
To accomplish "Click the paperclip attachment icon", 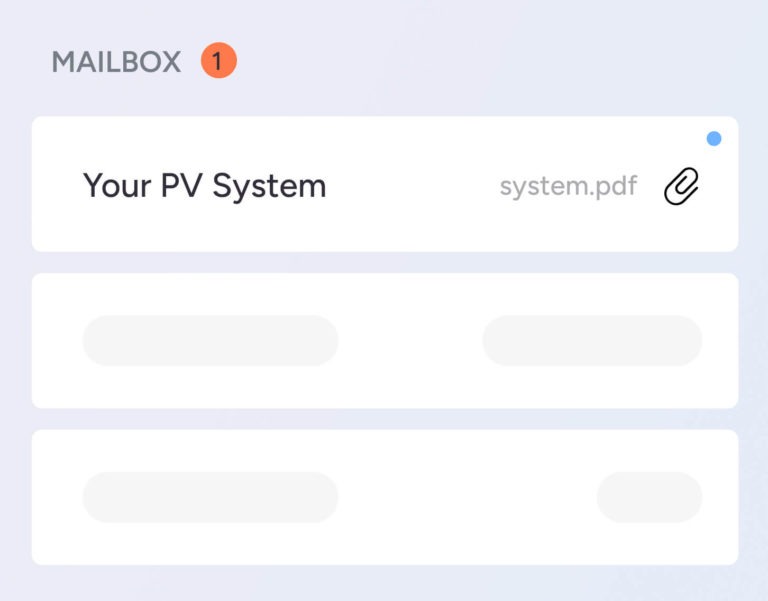I will click(x=682, y=186).
